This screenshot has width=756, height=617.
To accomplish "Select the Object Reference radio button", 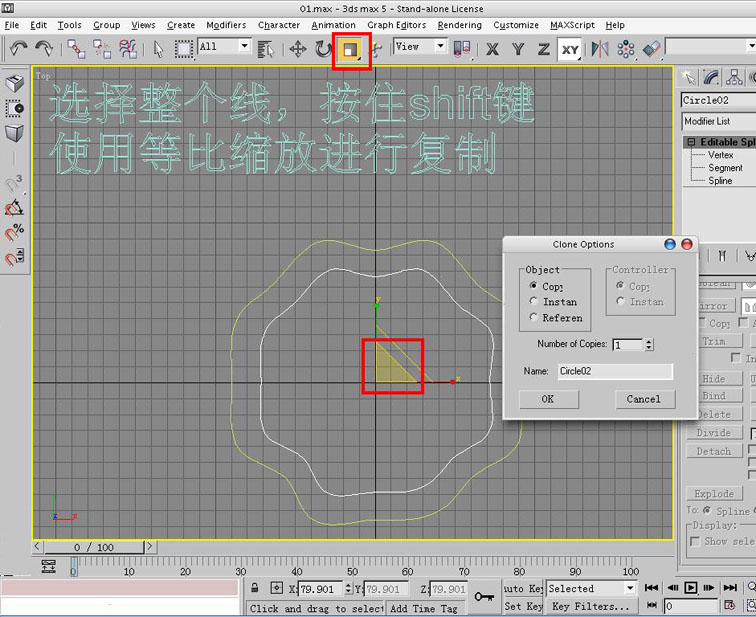I will 533,317.
